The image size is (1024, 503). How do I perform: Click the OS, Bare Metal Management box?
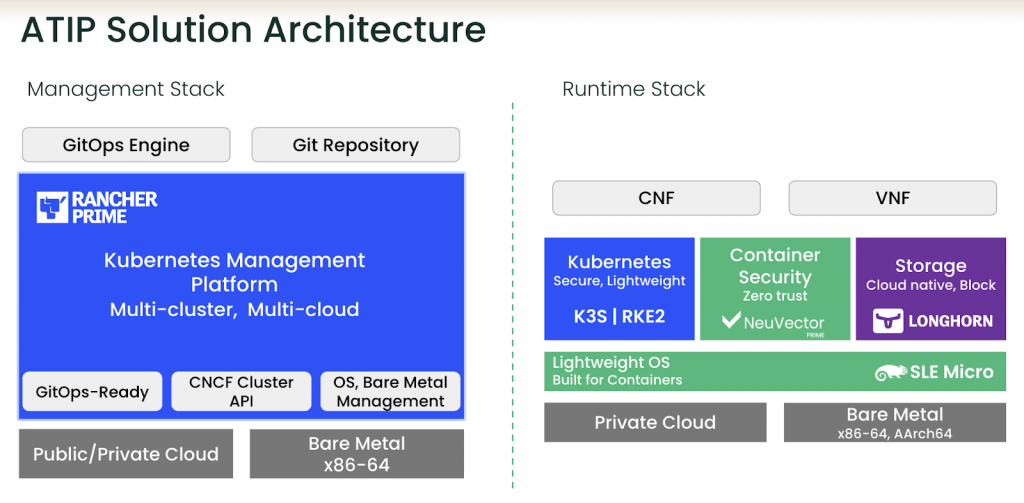coord(391,391)
